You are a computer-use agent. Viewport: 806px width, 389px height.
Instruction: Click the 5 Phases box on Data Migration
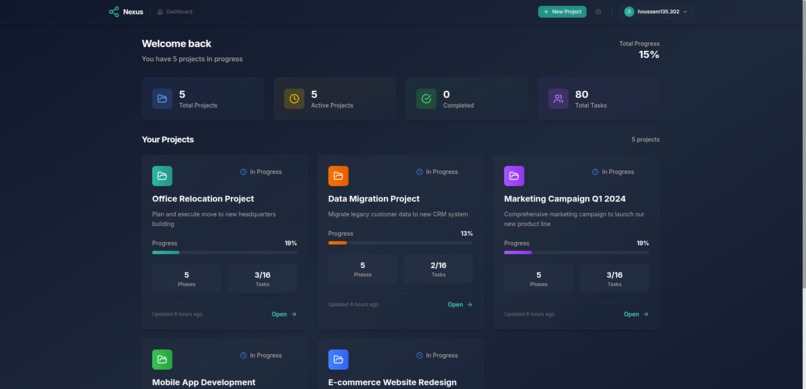coord(362,269)
